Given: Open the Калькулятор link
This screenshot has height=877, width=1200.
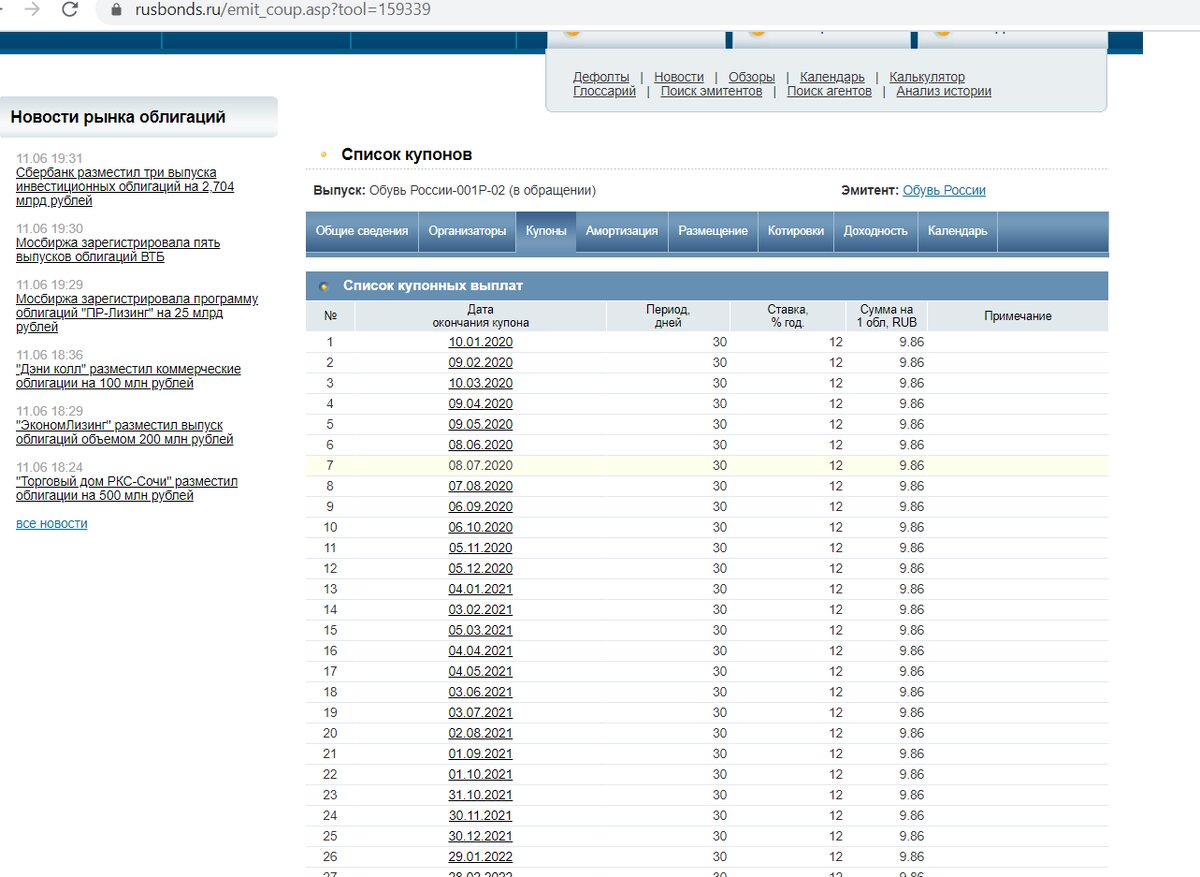Looking at the screenshot, I should coord(927,77).
